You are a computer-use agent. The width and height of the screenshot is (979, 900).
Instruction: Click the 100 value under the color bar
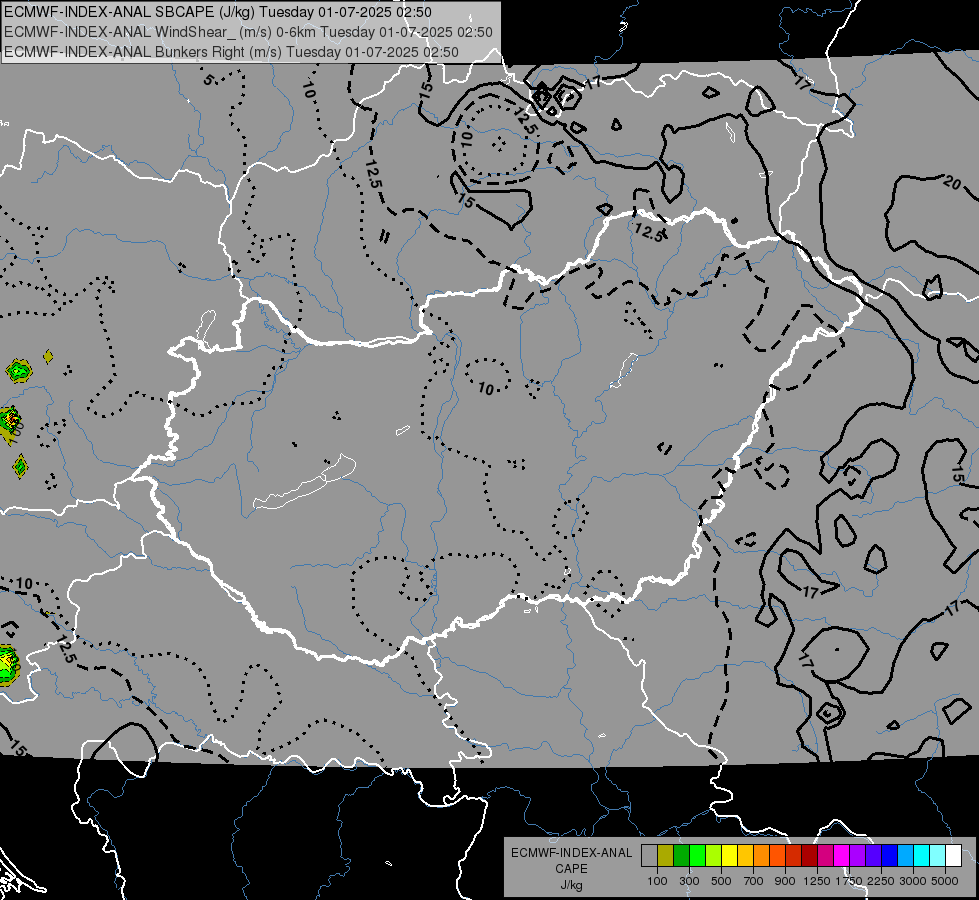tap(657, 881)
